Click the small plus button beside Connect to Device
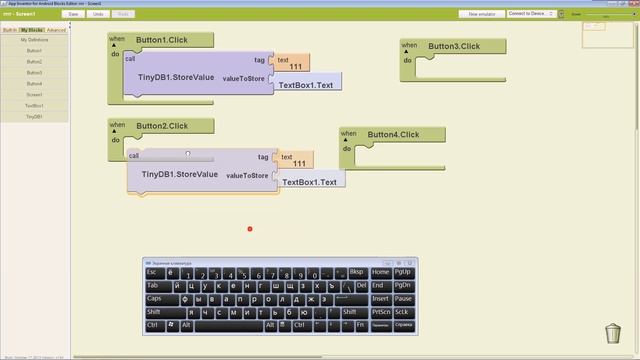Screen dimensions: 640x360 [x=561, y=14]
